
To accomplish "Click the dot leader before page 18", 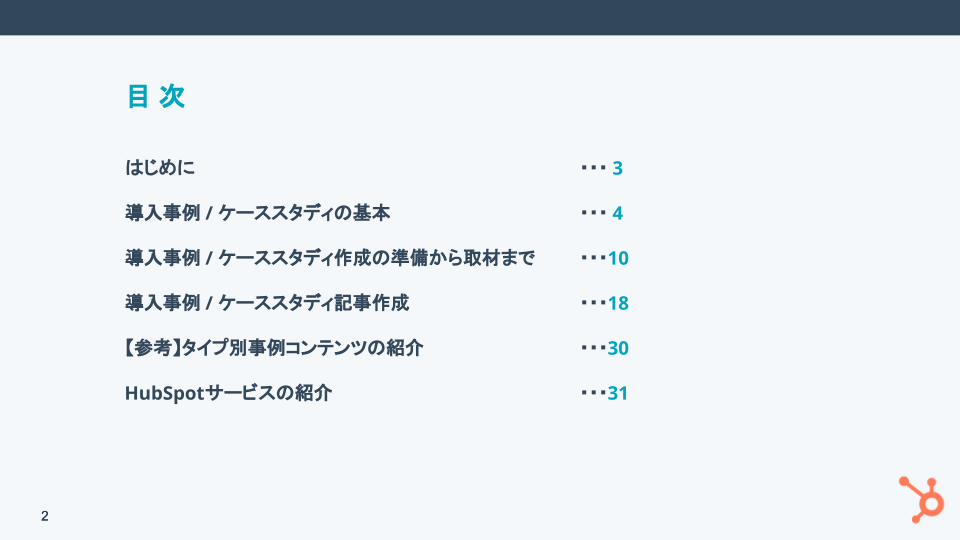I will [x=593, y=303].
